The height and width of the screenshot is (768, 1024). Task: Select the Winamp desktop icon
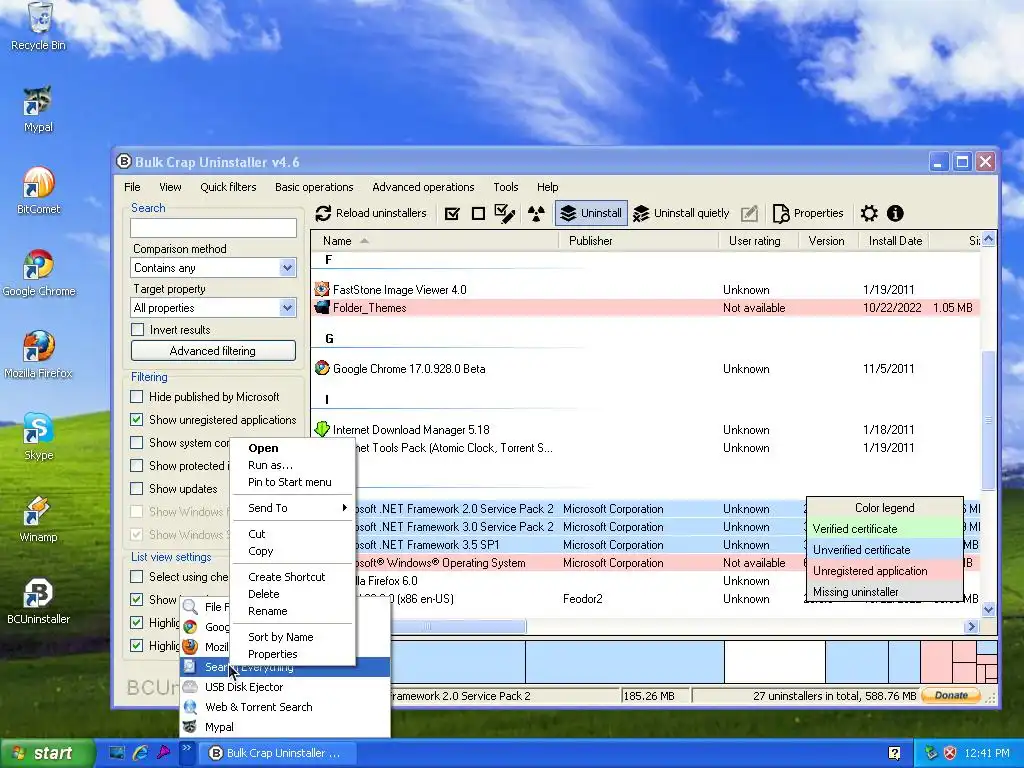coord(38,519)
